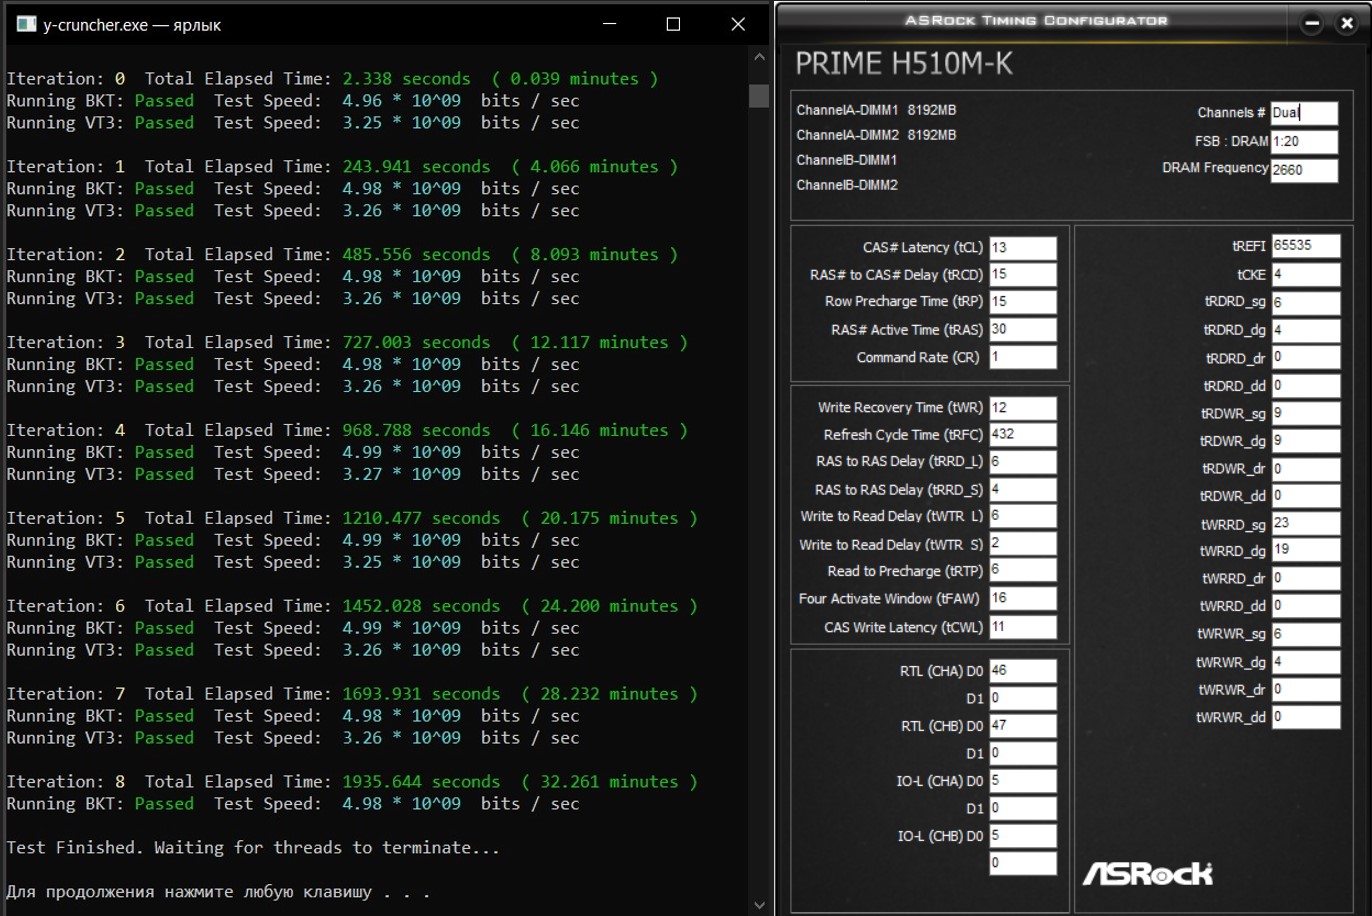Click the D1 field below RTL (CHA) D0
The height and width of the screenshot is (916, 1372).
[1023, 699]
